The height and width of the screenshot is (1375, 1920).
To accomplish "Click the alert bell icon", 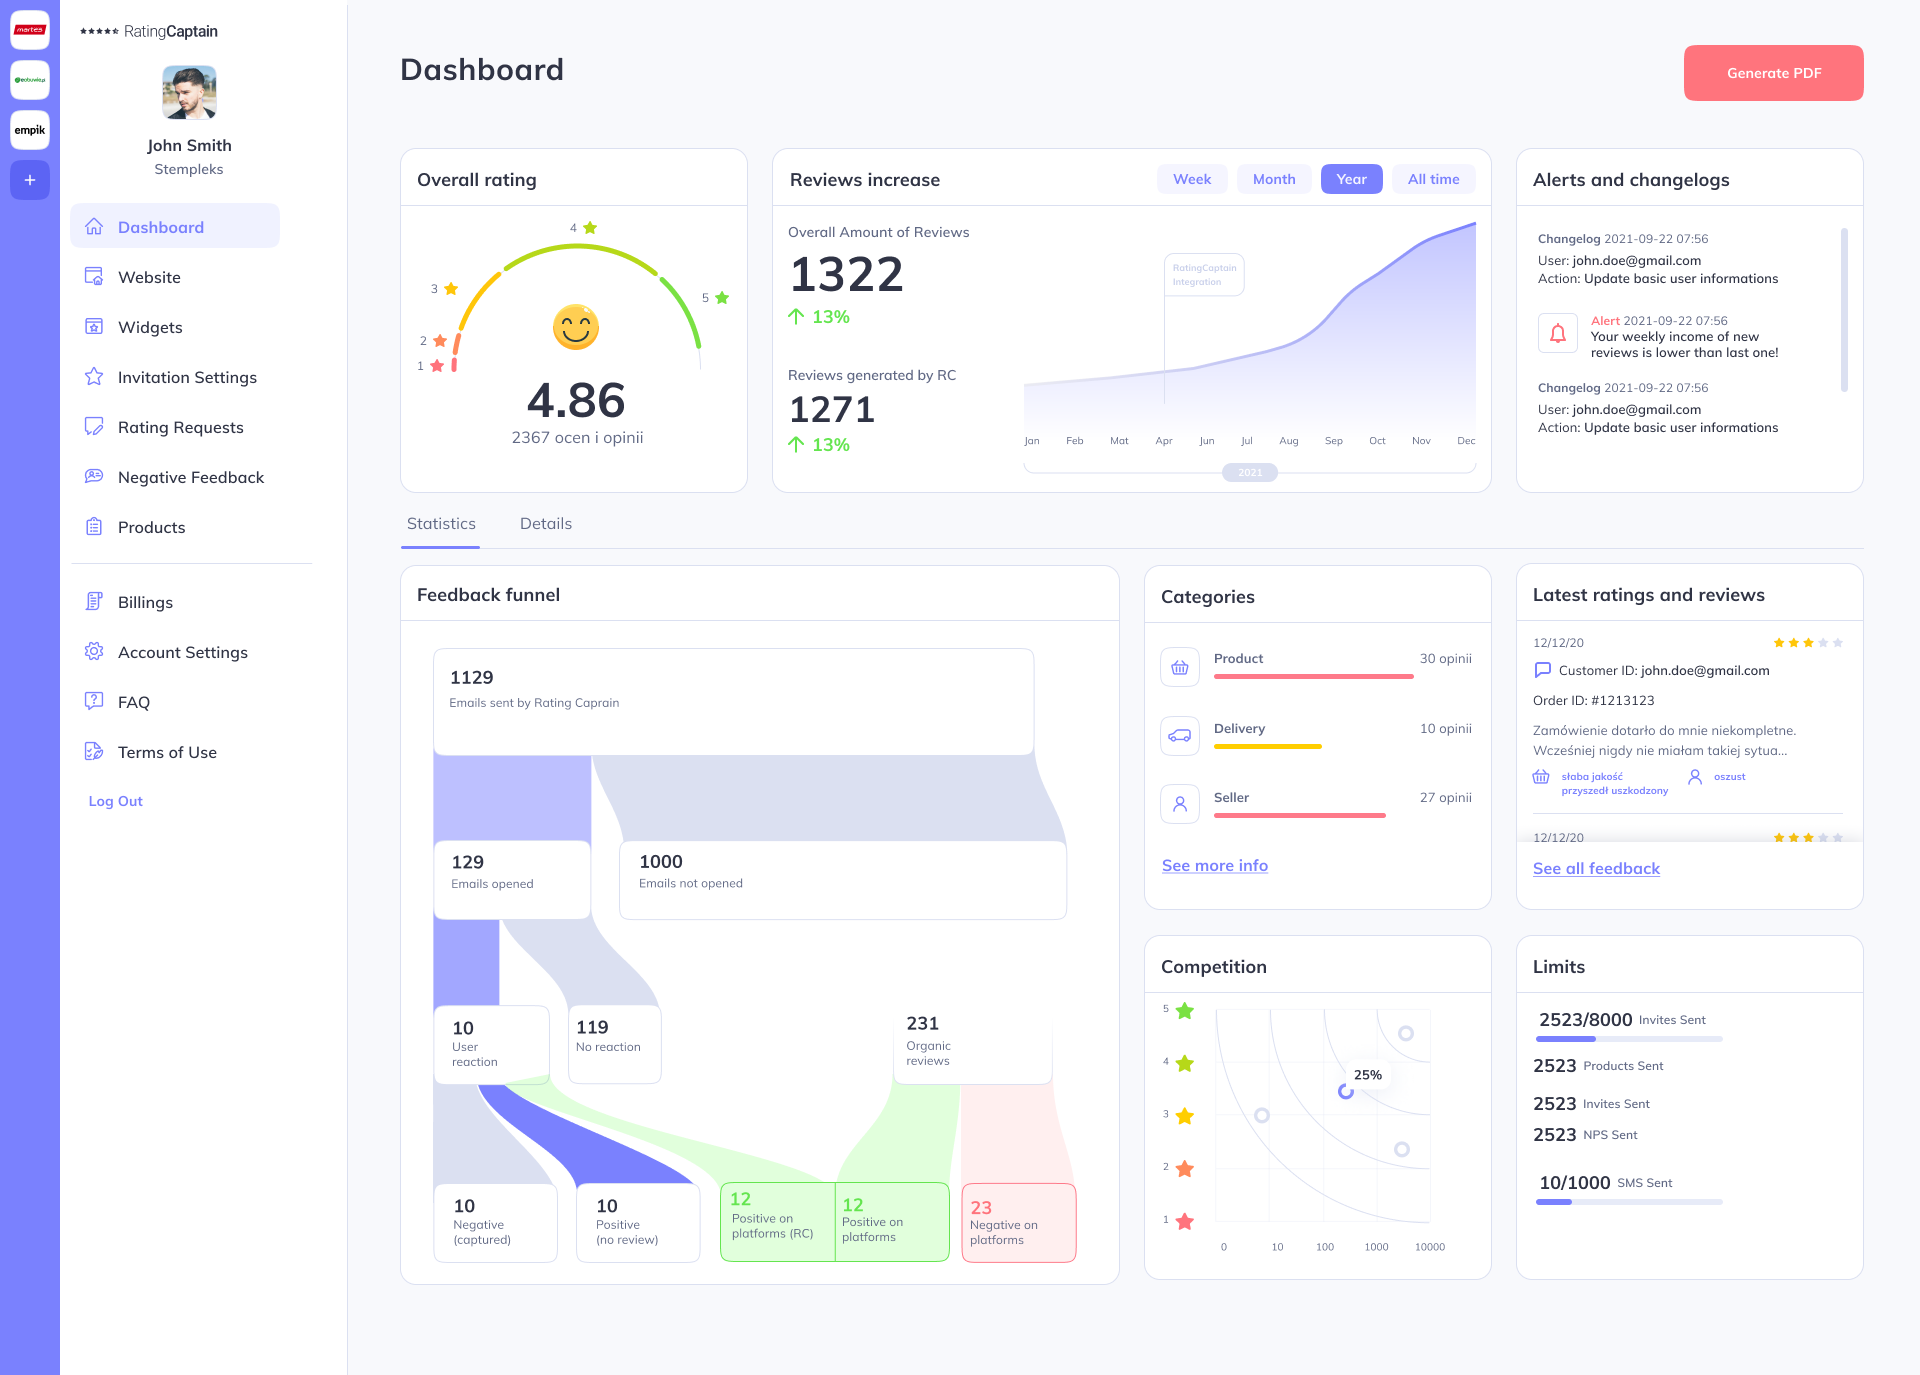I will pyautogui.click(x=1558, y=334).
